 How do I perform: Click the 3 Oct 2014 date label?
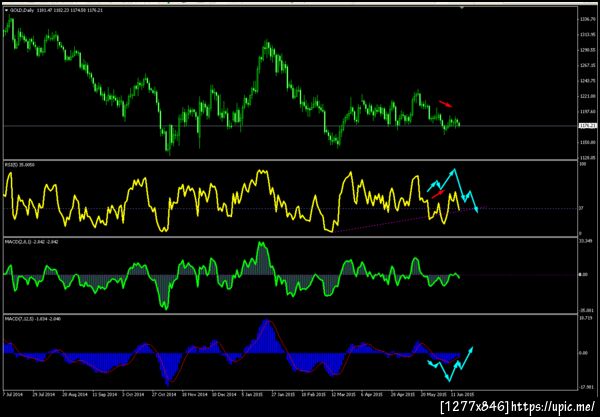click(133, 394)
